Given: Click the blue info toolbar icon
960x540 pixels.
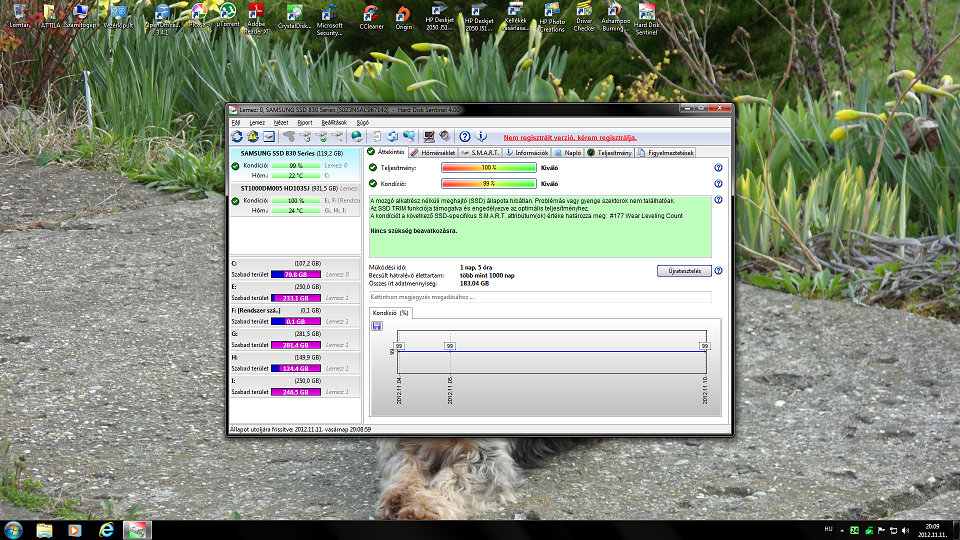Looking at the screenshot, I should (x=481, y=137).
